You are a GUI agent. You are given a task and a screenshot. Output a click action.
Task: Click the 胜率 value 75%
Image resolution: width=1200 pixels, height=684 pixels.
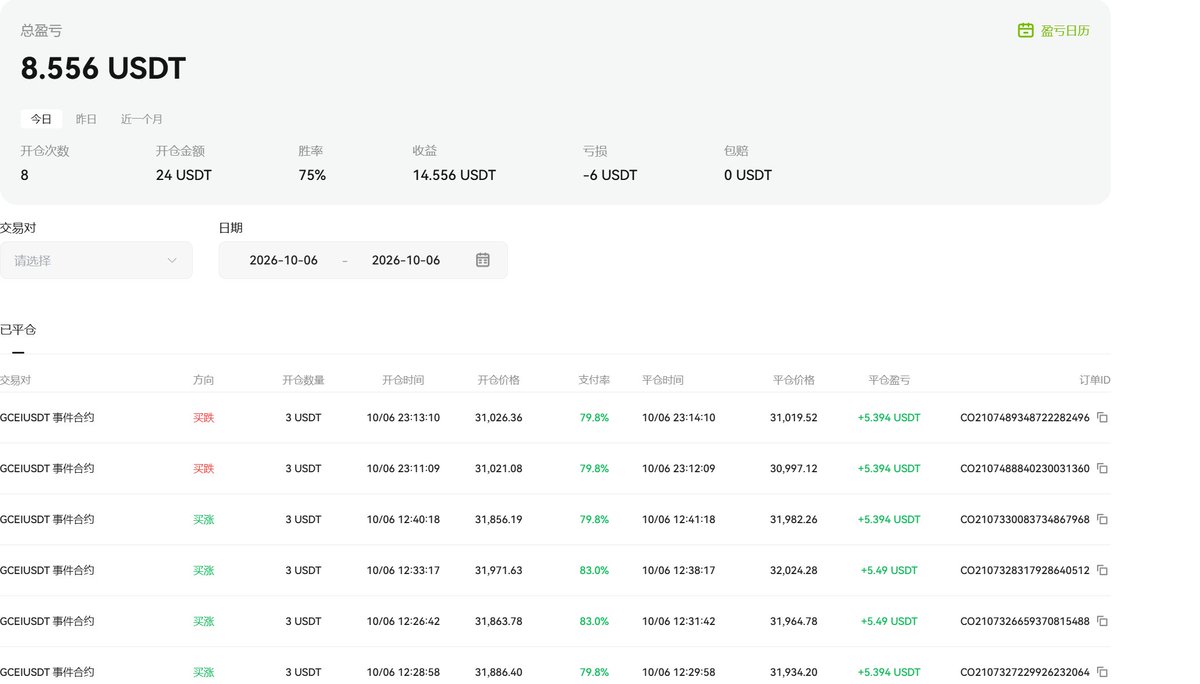[312, 176]
